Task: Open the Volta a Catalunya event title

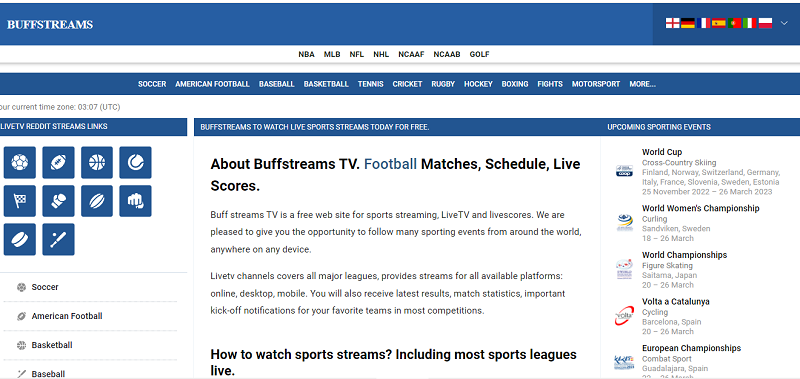Action: pyautogui.click(x=676, y=301)
